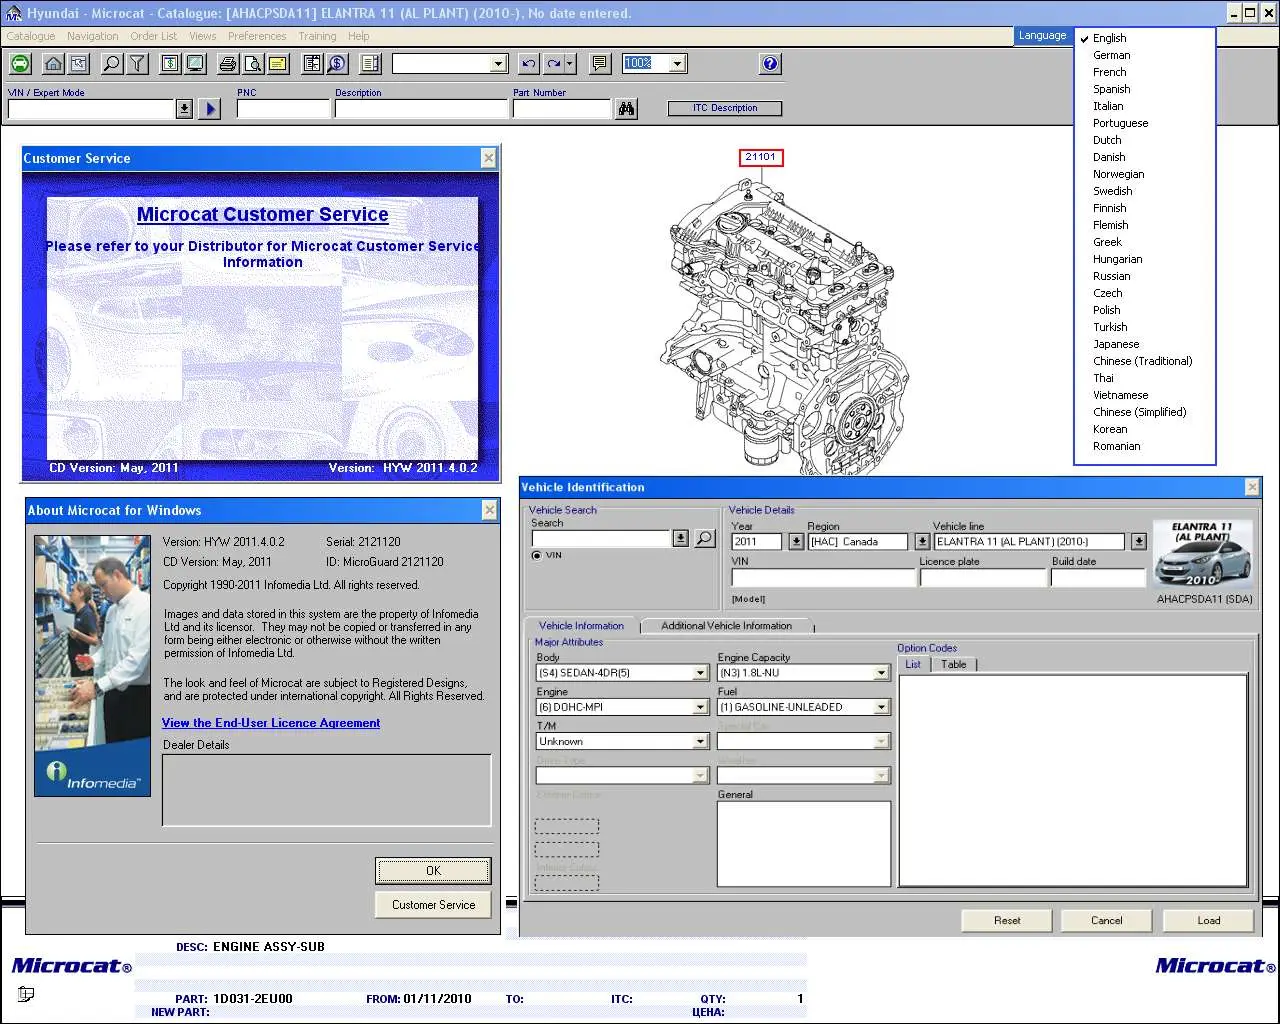The width and height of the screenshot is (1280, 1024).
Task: Click the yellow note icon in toolbar
Action: (x=278, y=64)
